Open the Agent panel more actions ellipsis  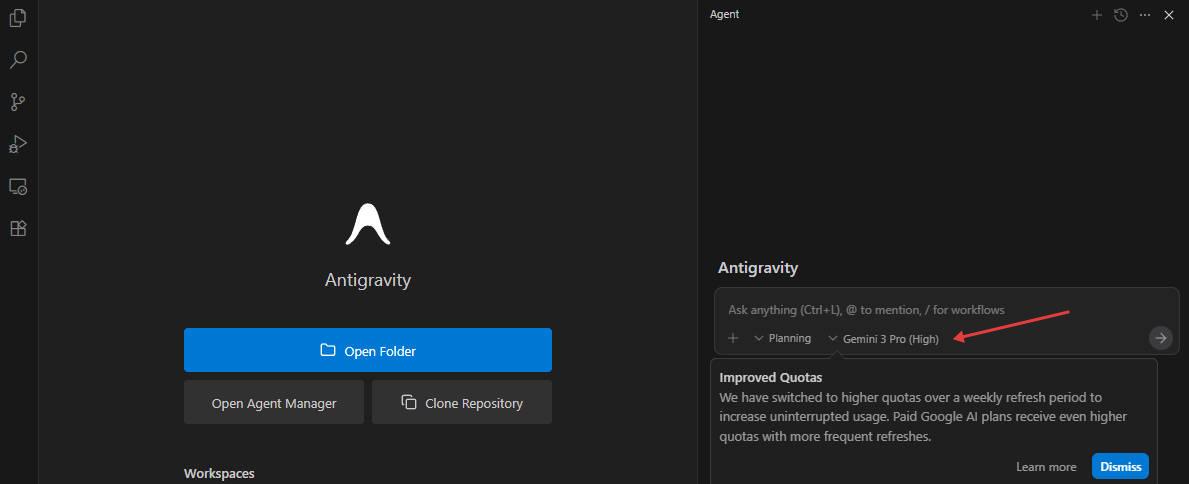1145,15
